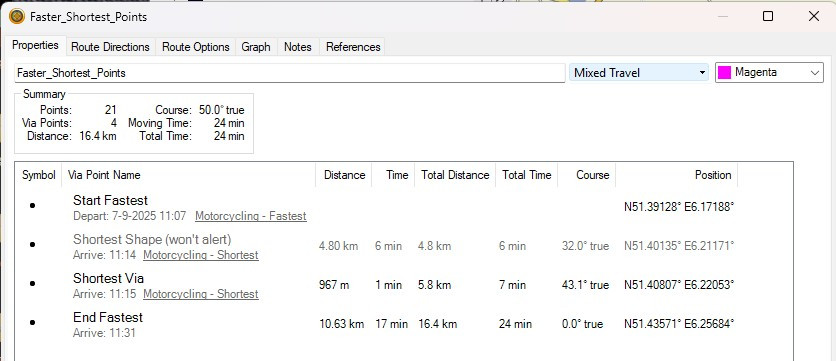Image resolution: width=836 pixels, height=361 pixels.
Task: Click the 5.8 km total distance cell
Action: click(435, 285)
